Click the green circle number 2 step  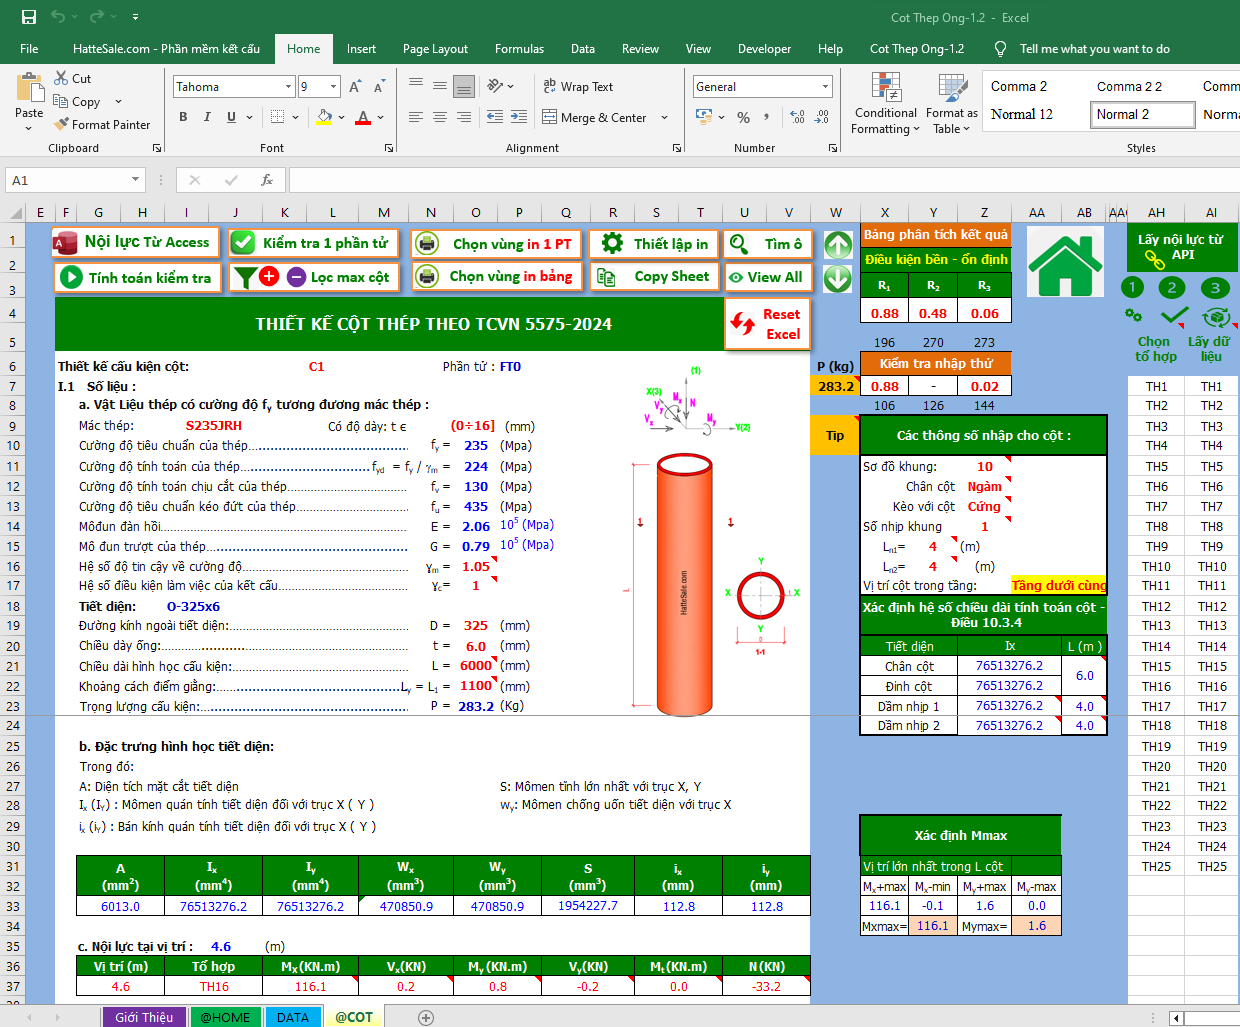1172,287
